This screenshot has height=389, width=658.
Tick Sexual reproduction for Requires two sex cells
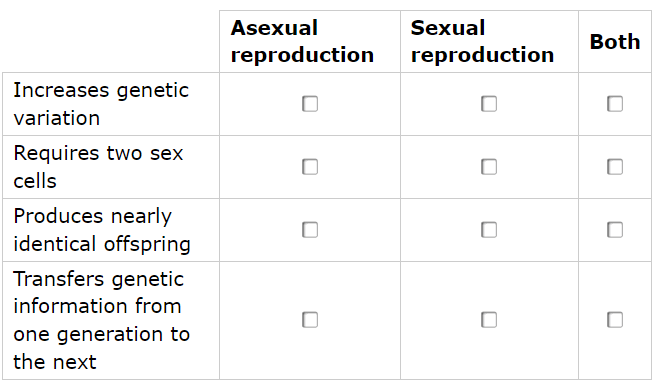point(489,167)
